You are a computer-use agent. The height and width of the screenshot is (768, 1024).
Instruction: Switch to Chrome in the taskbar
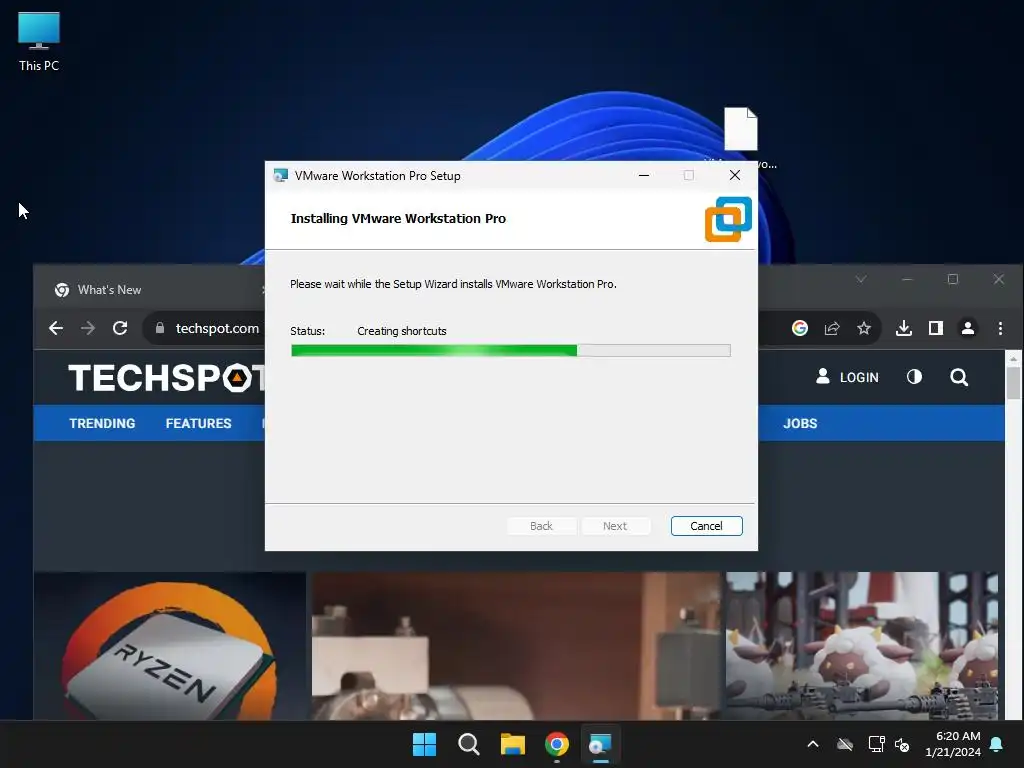point(557,744)
